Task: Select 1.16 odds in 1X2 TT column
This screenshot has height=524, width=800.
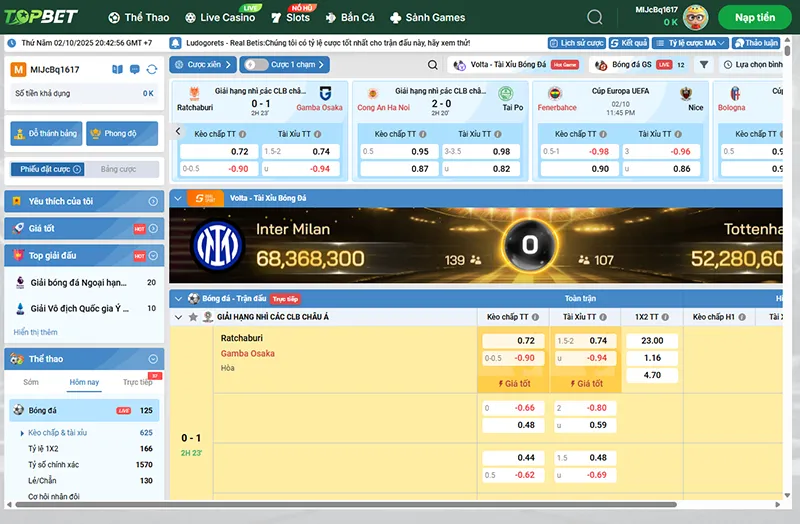Action: pos(652,358)
